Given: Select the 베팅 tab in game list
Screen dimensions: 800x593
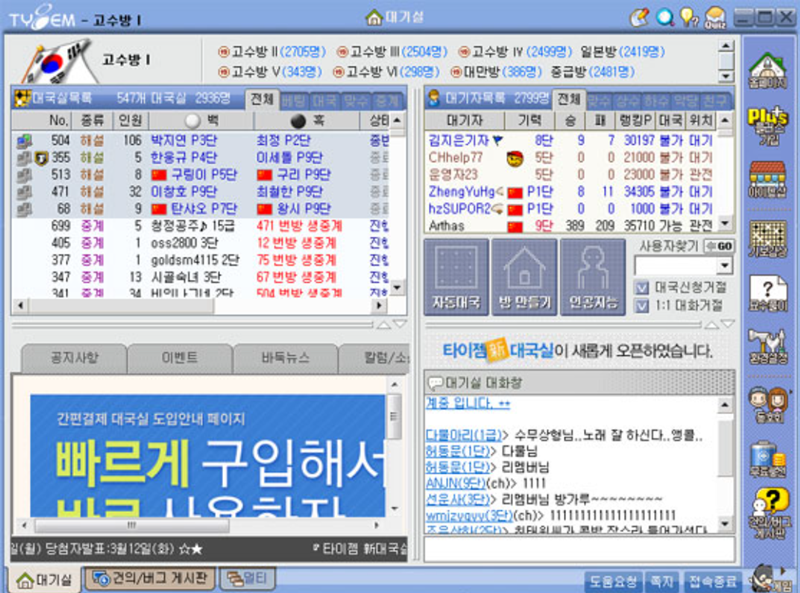Looking at the screenshot, I should (x=294, y=101).
